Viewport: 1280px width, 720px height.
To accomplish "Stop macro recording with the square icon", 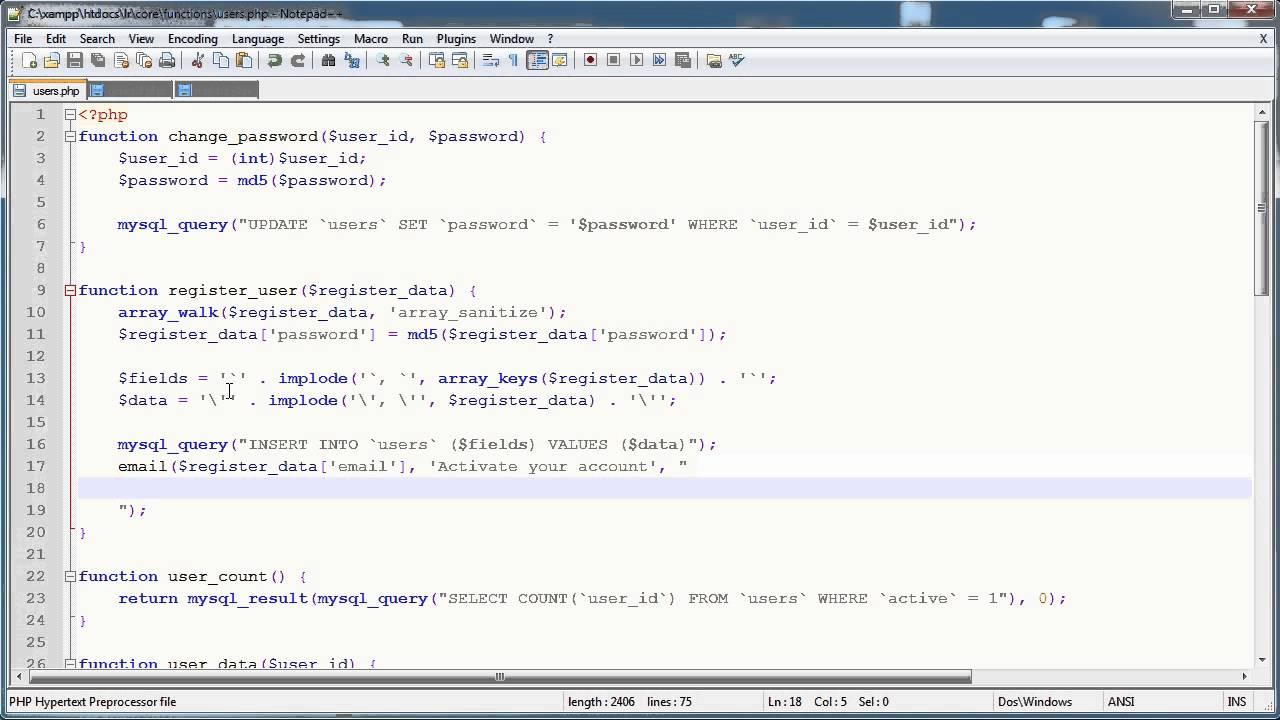I will (613, 60).
